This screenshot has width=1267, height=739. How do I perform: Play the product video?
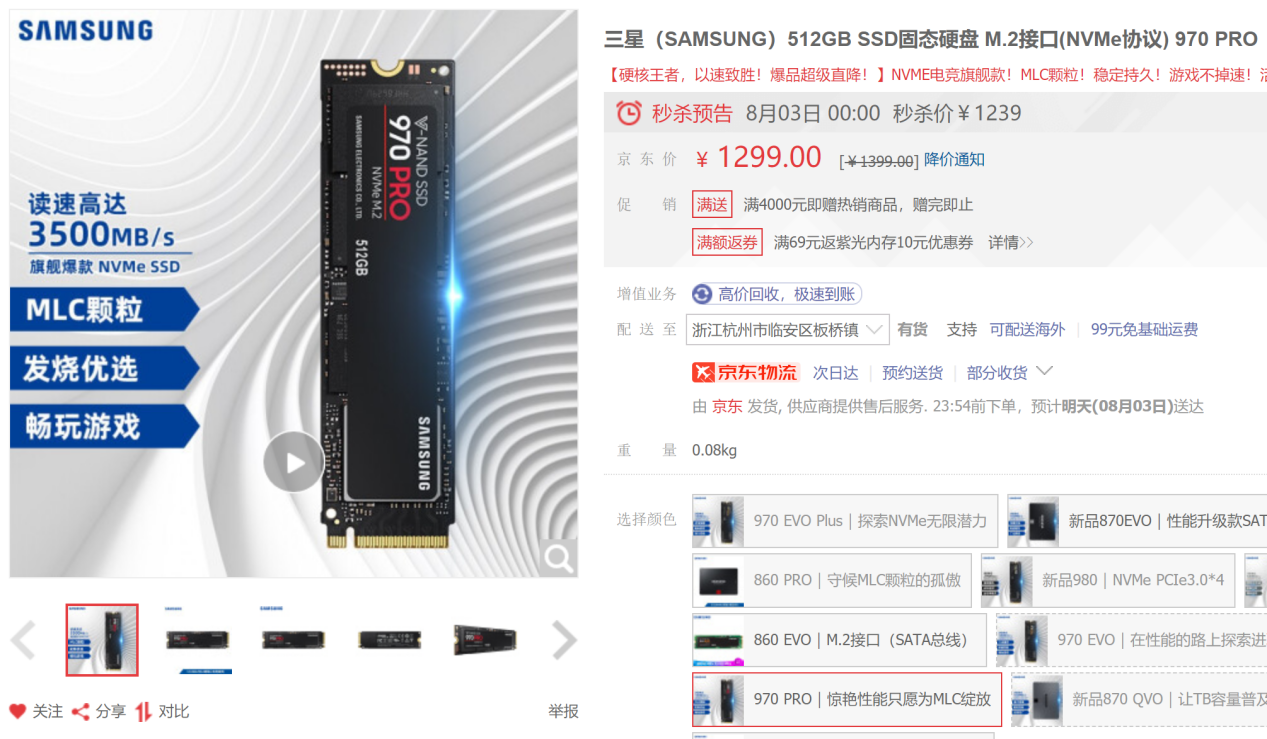(294, 462)
